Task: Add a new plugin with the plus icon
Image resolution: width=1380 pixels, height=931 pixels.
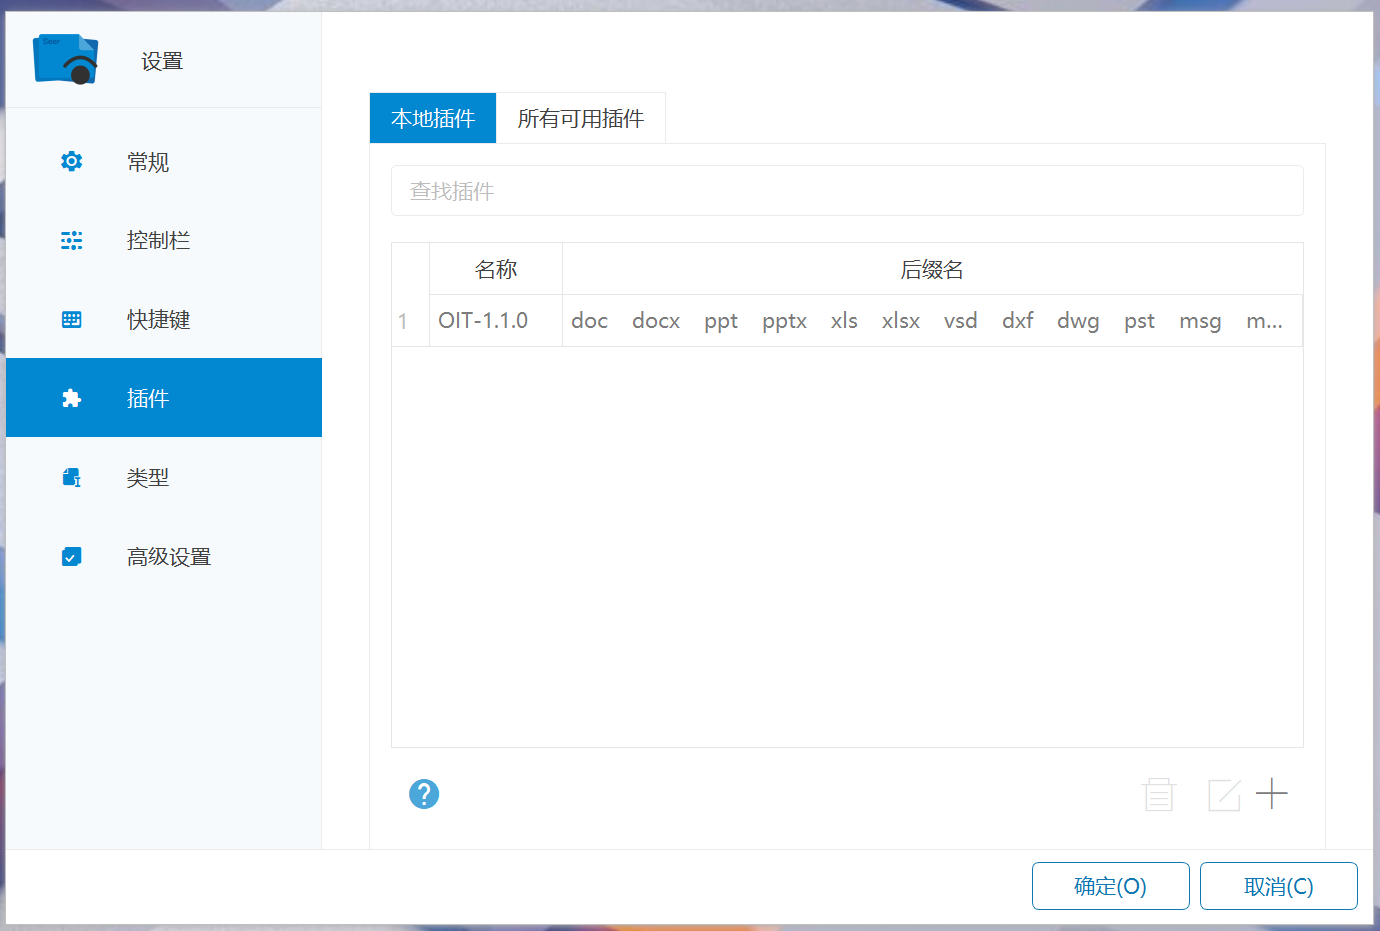Action: coord(1272,794)
